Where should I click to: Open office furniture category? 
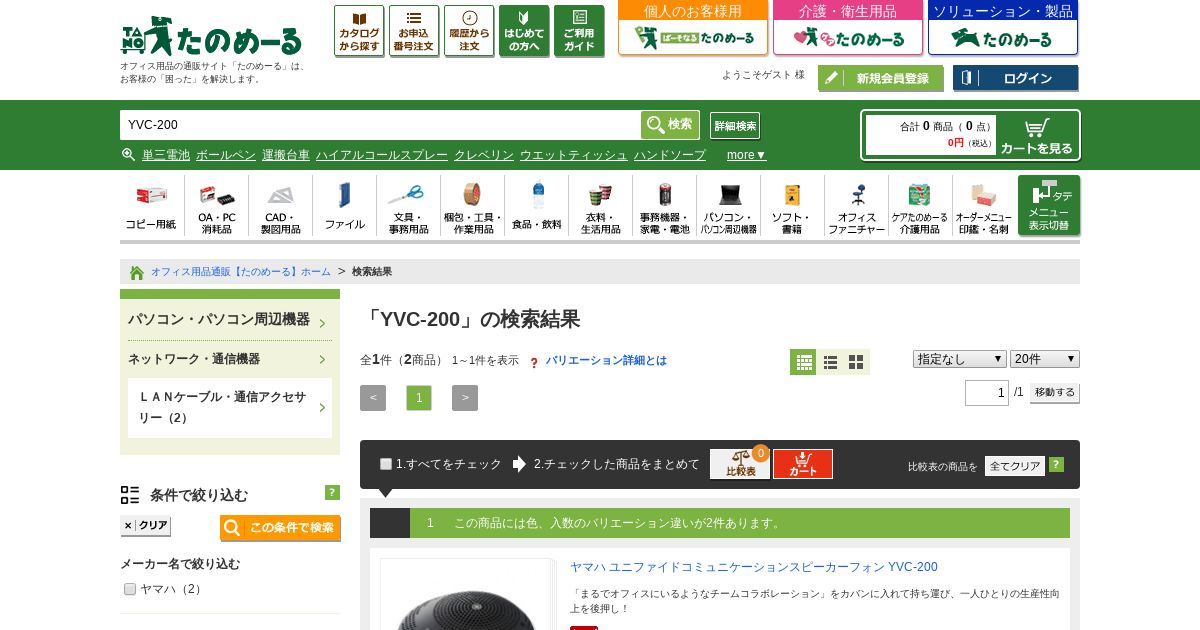[856, 206]
